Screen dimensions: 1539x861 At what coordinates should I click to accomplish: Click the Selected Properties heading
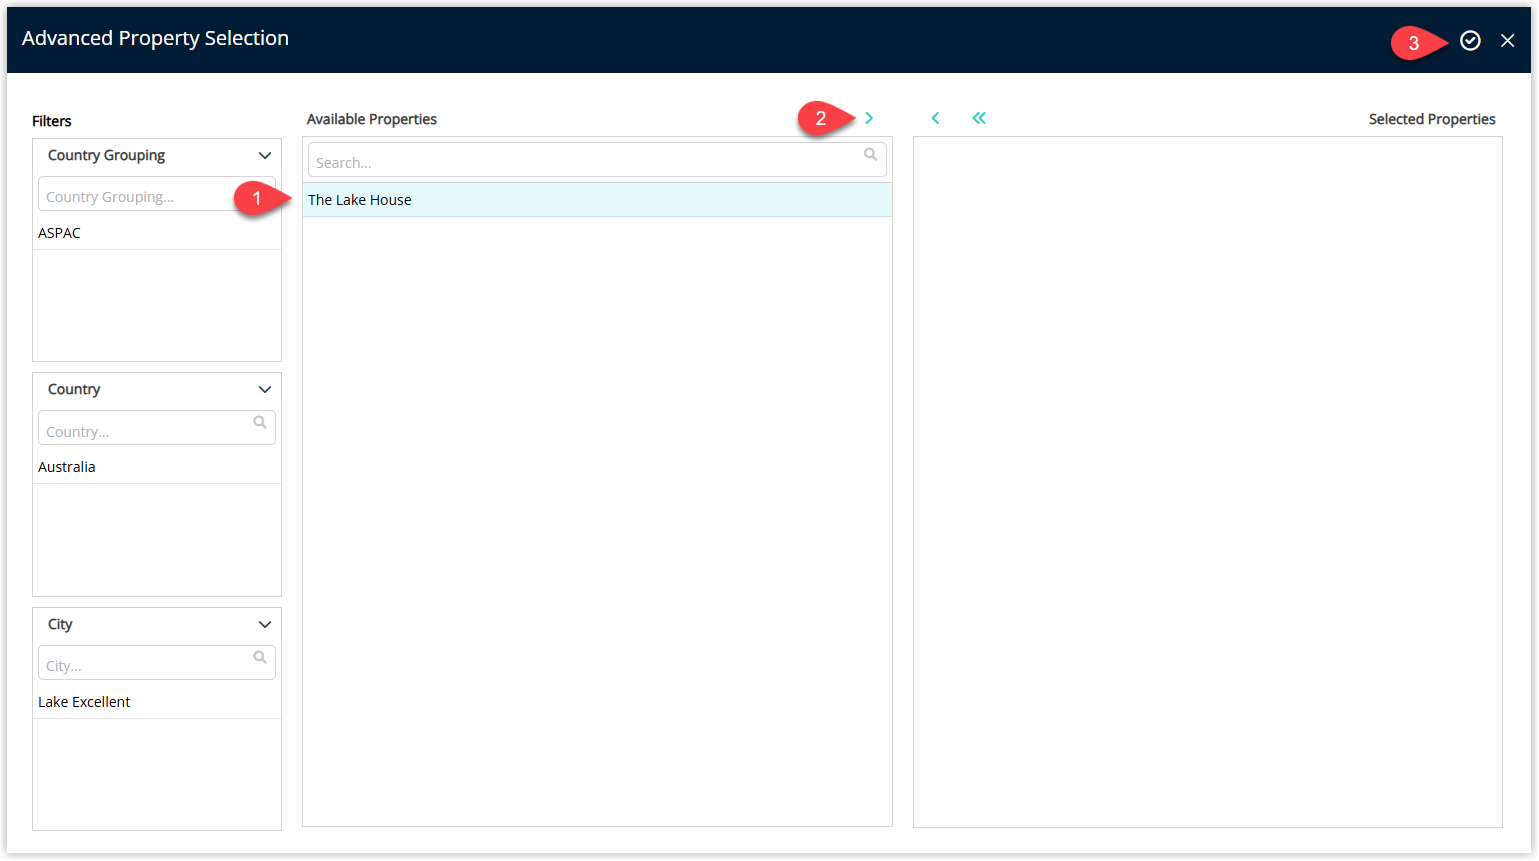(x=1432, y=119)
